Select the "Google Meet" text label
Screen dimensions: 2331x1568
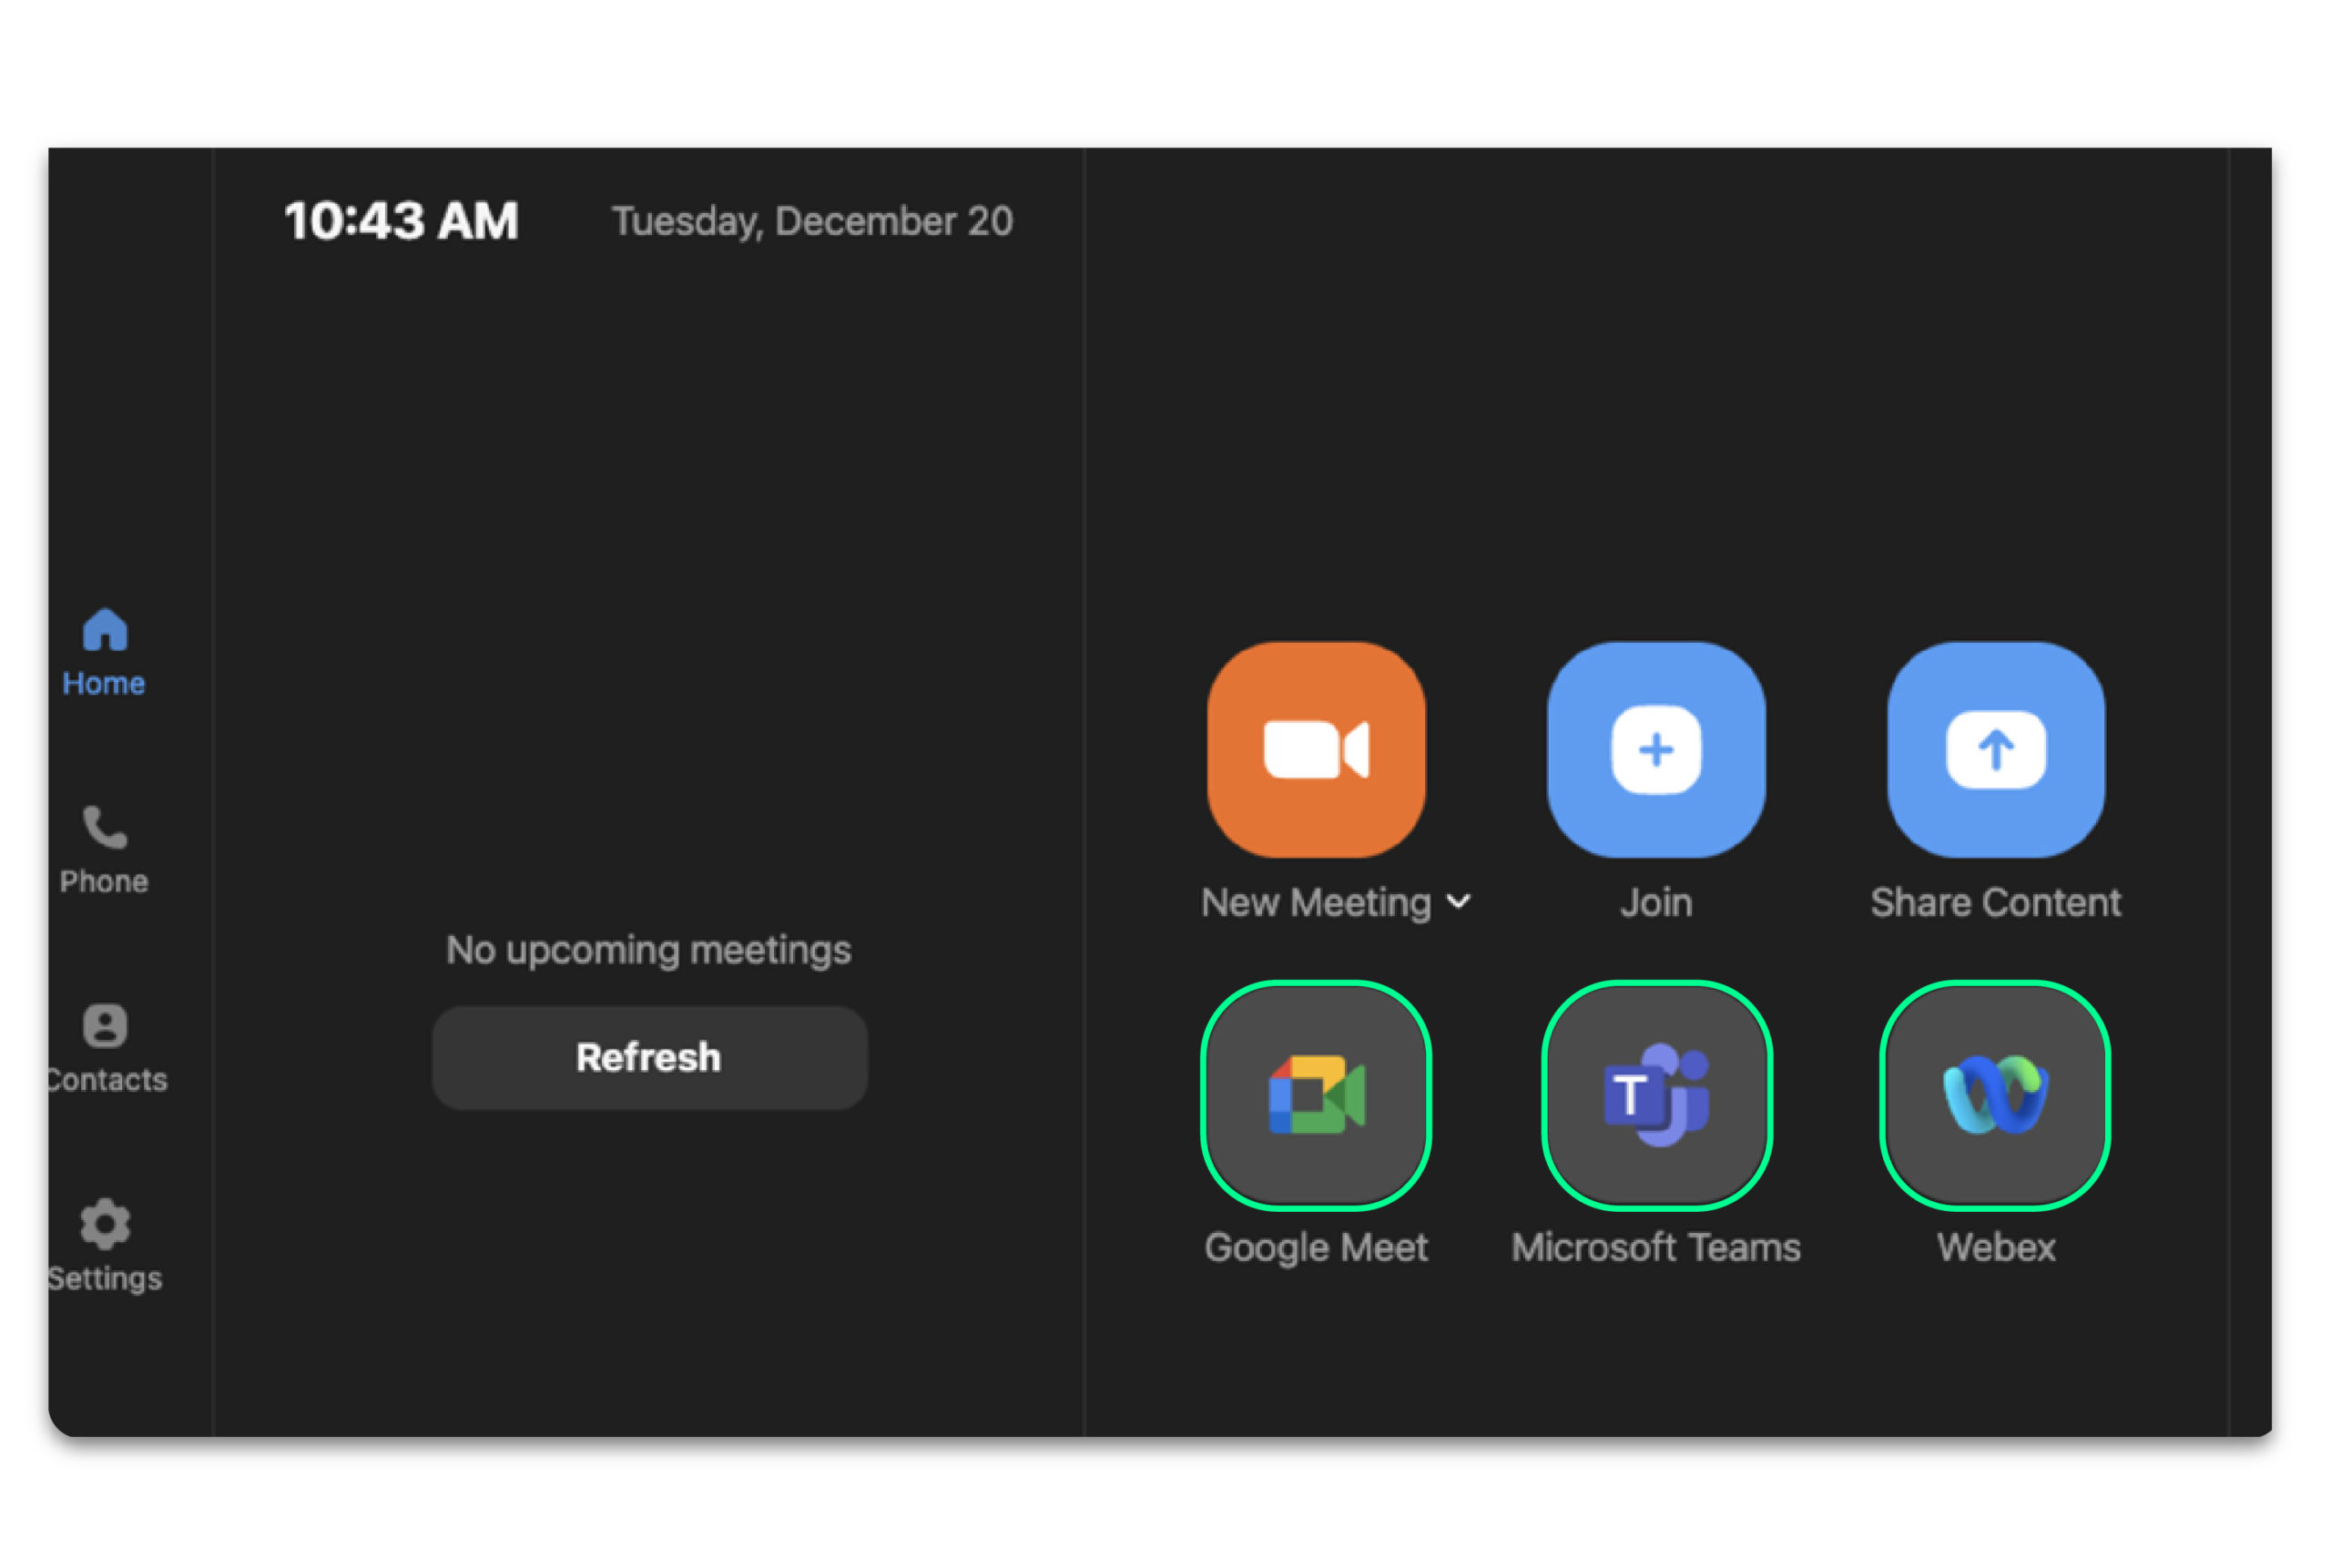(x=1315, y=1248)
